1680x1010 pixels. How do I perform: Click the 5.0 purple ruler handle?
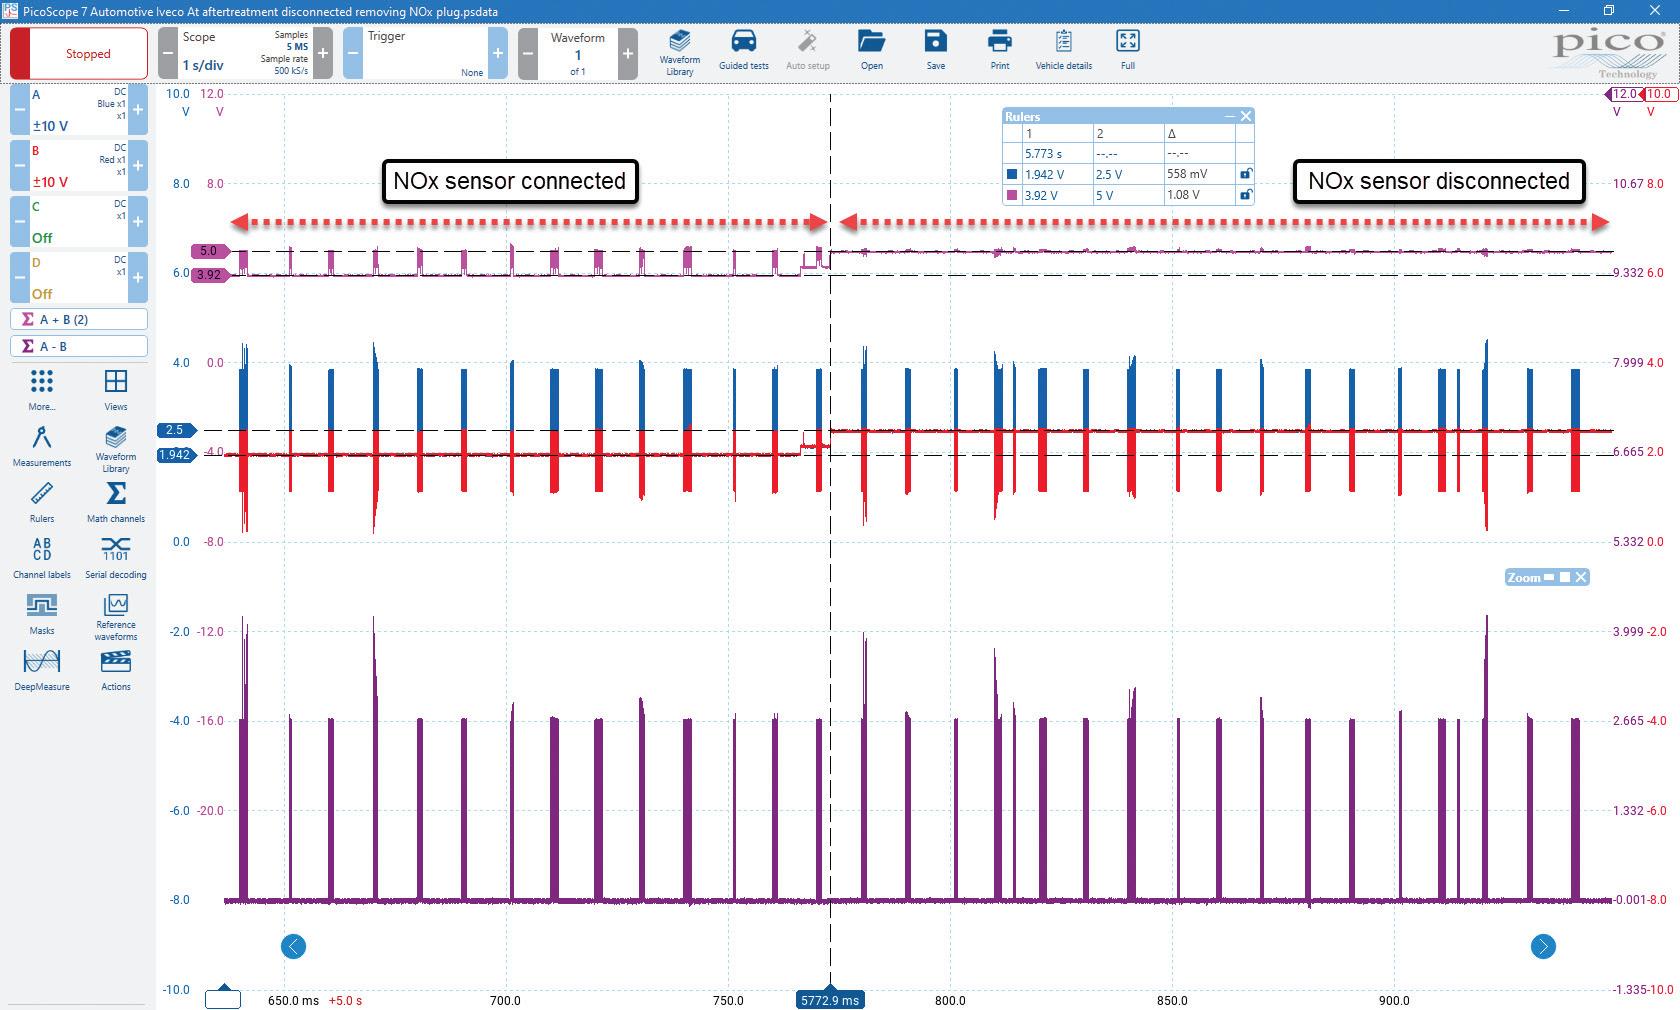point(209,251)
